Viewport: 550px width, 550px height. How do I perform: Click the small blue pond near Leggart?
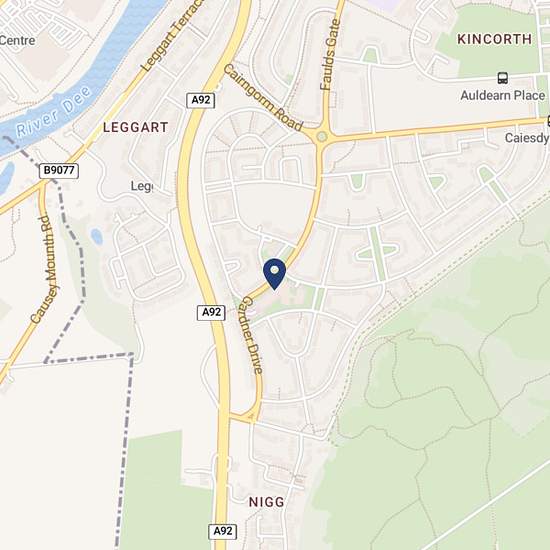tap(96, 236)
